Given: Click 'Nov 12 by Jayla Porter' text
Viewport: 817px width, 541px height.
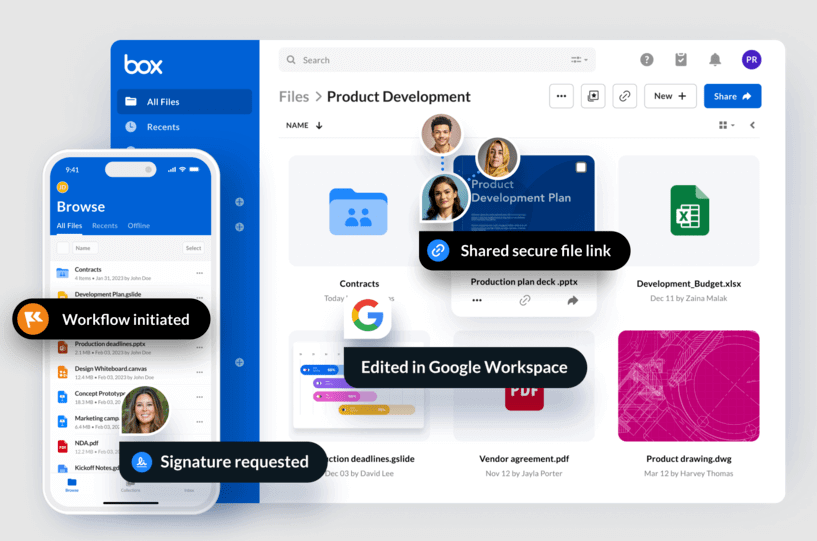Looking at the screenshot, I should 524,473.
